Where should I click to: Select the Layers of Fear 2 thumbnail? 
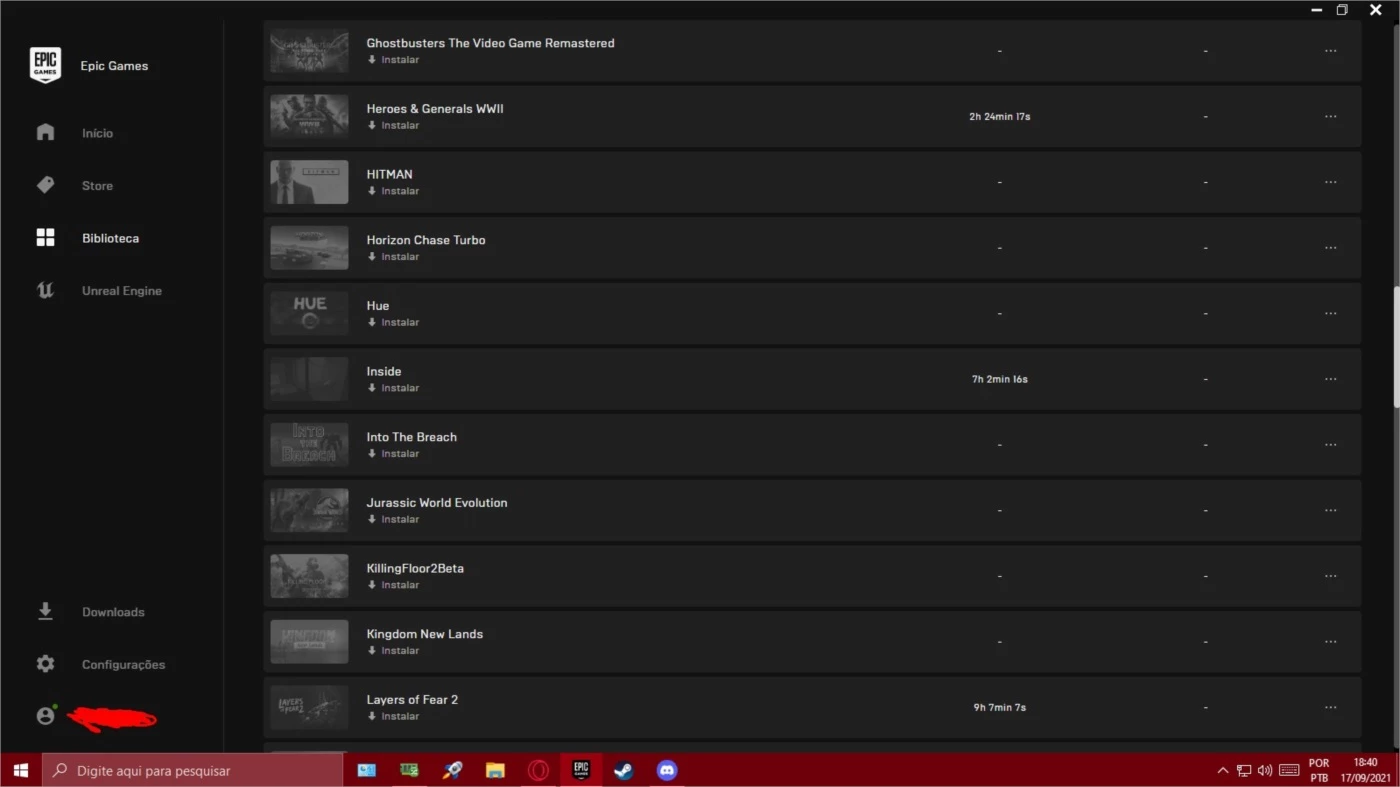[309, 707]
